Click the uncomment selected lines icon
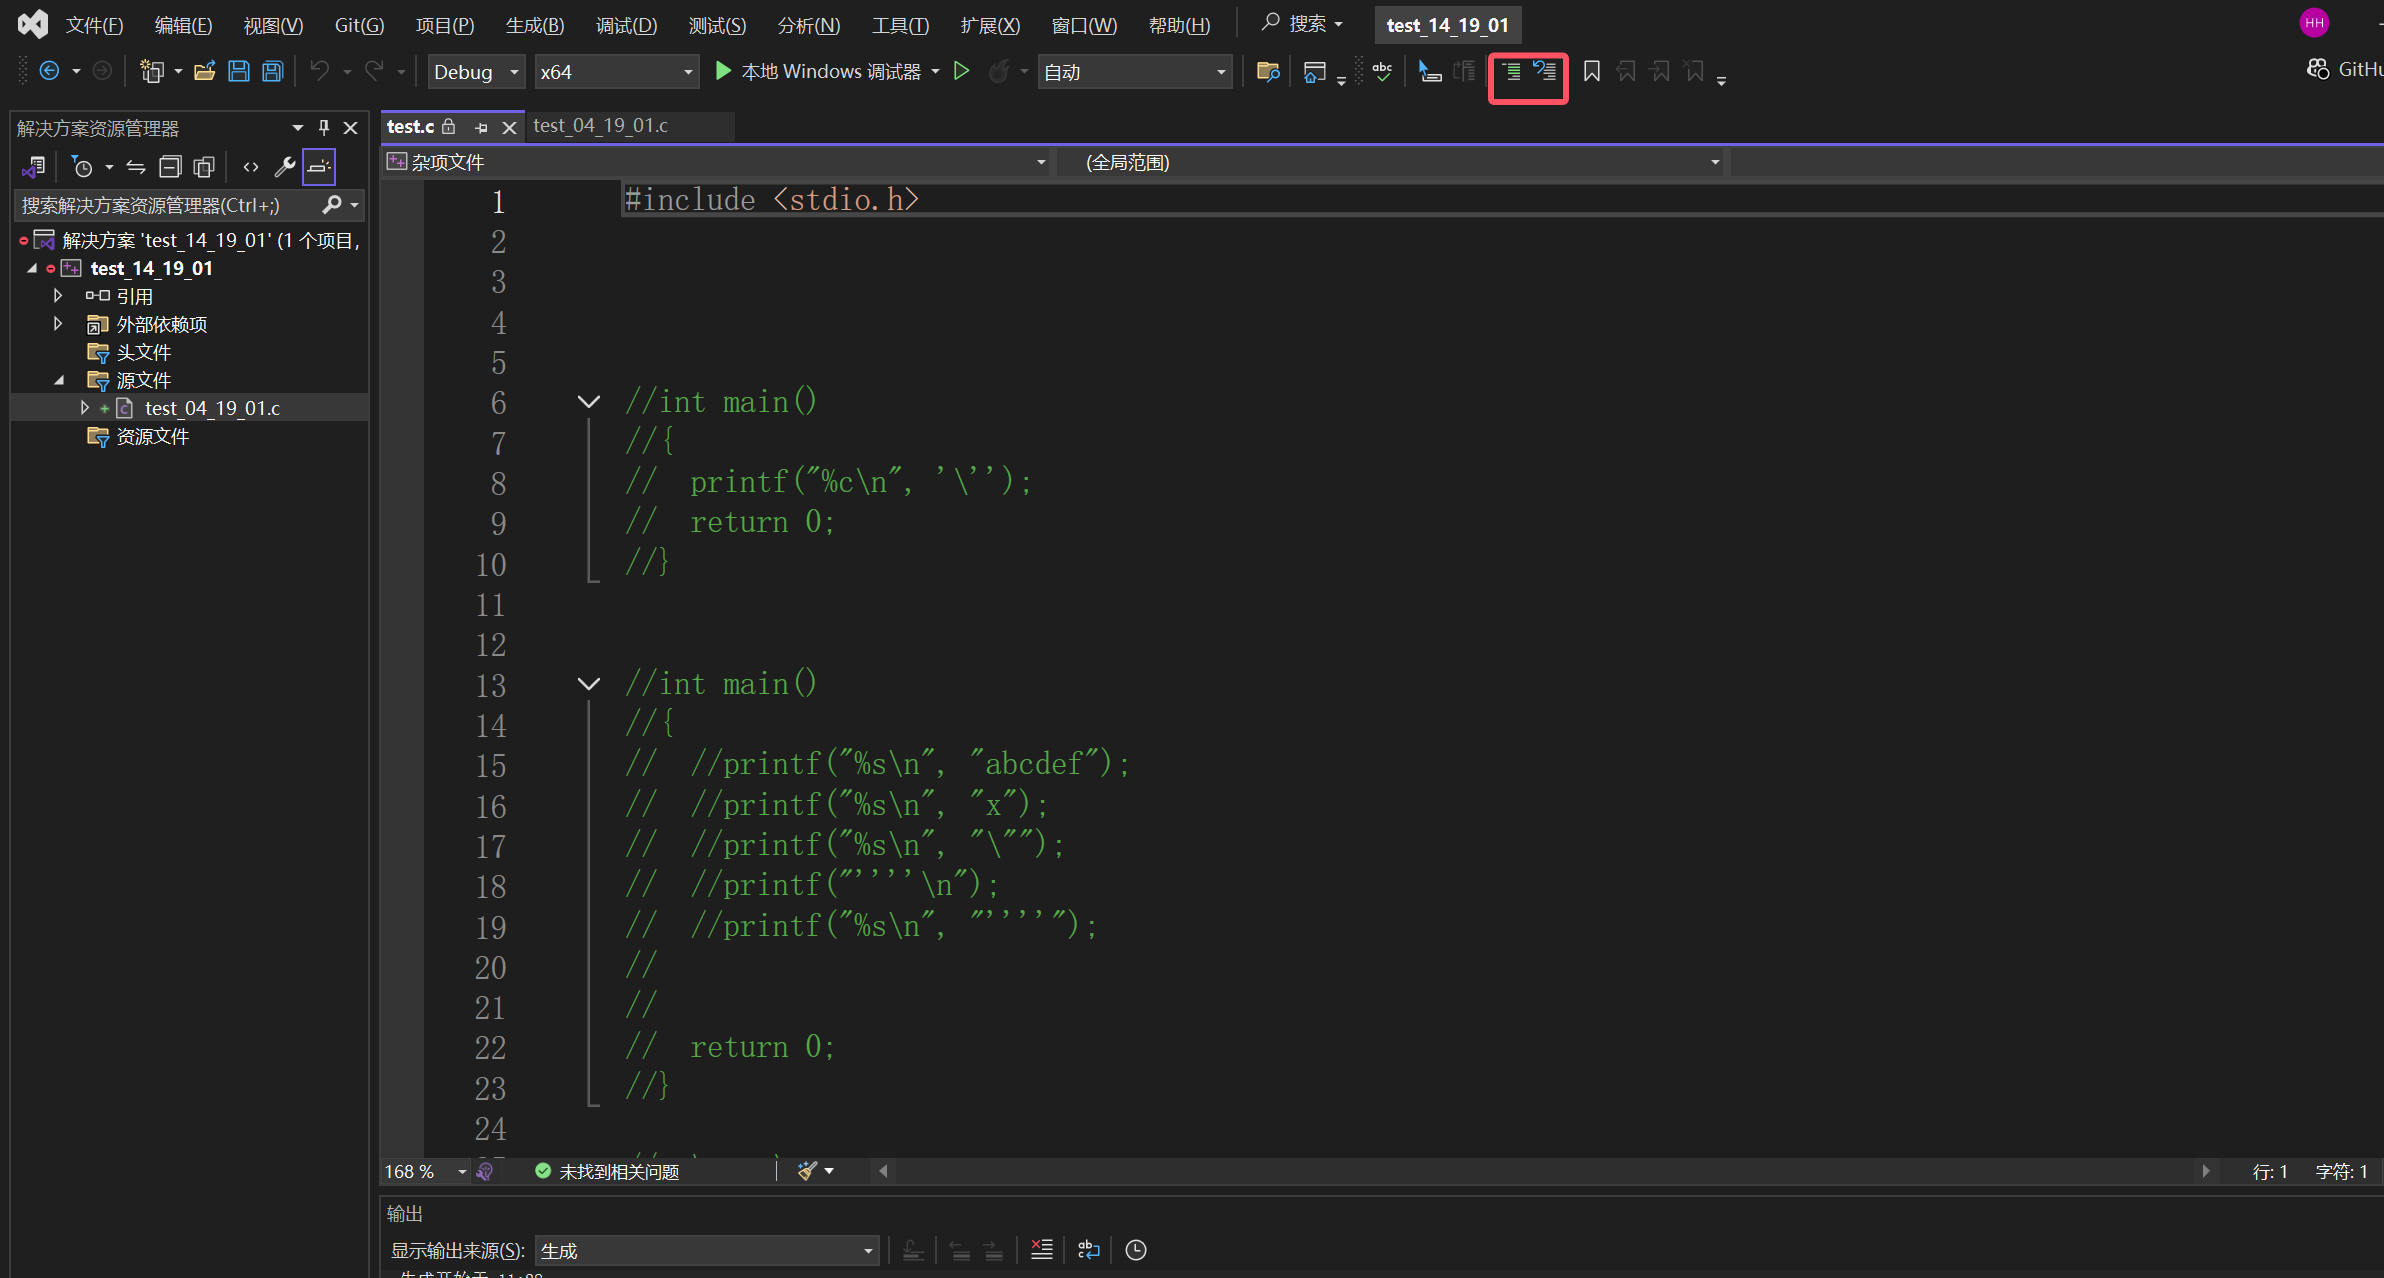This screenshot has height=1278, width=2384. pyautogui.click(x=1545, y=72)
